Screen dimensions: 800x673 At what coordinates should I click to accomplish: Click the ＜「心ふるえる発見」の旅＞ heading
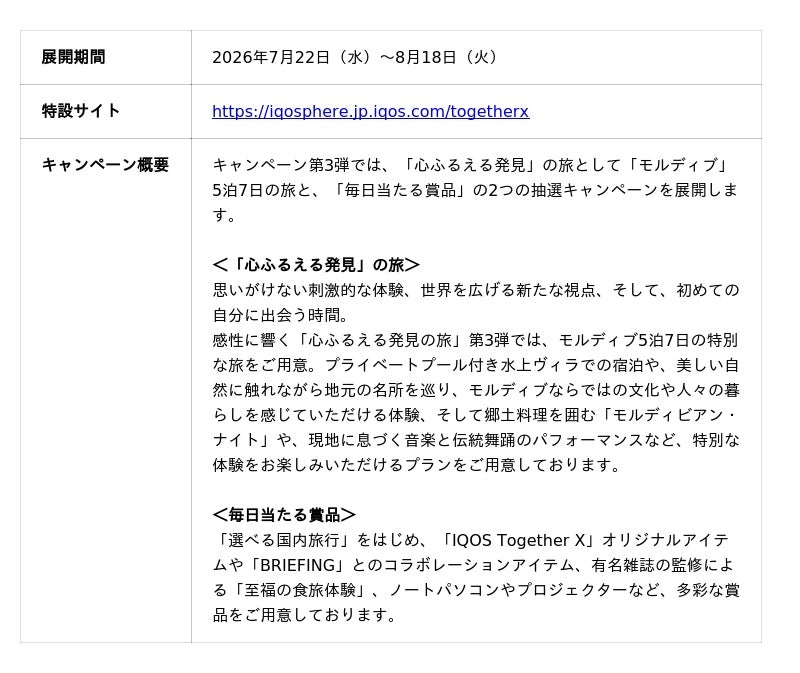[316, 265]
